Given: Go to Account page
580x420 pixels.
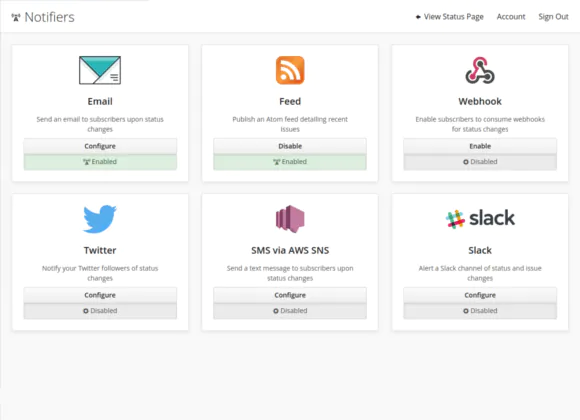Looking at the screenshot, I should [x=511, y=17].
